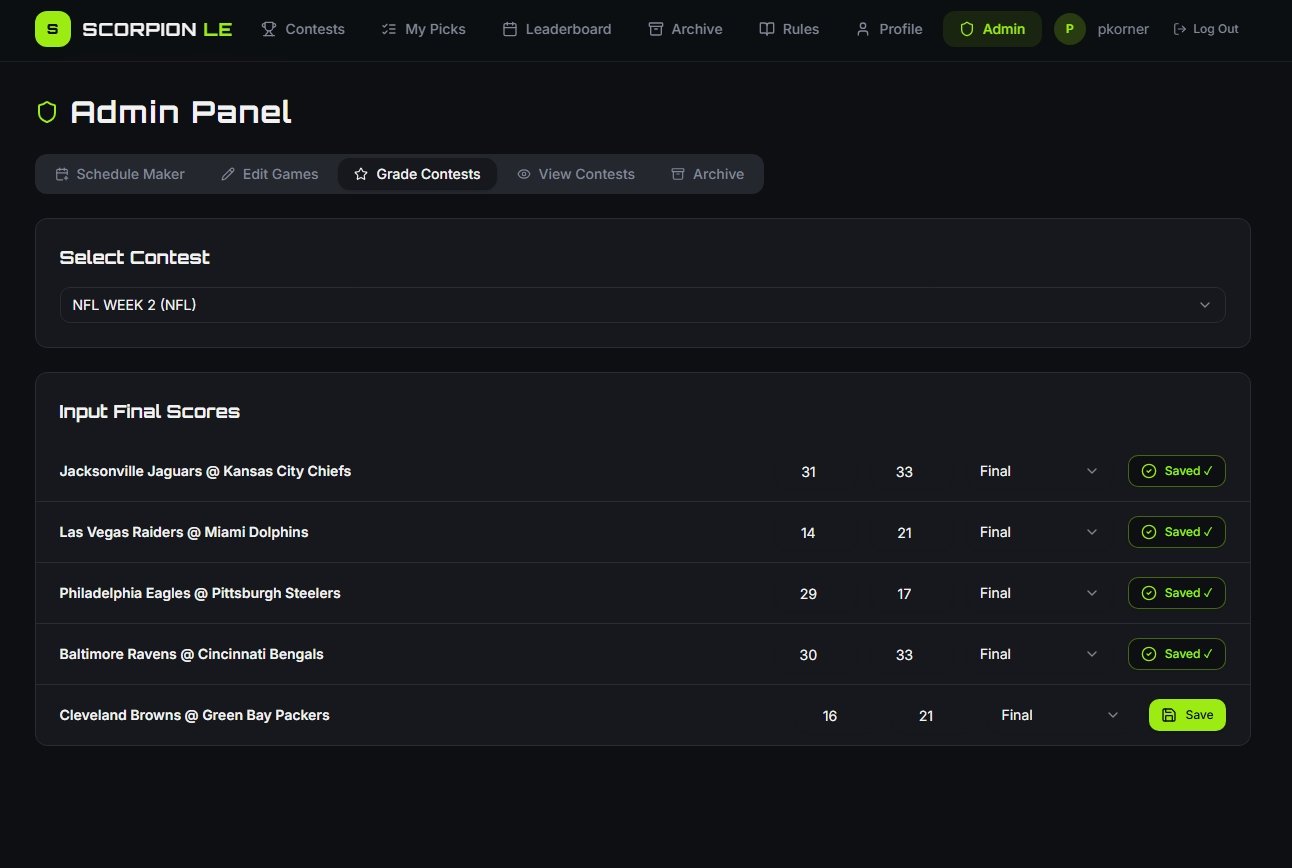Click the My Picks checklist icon

pos(389,29)
